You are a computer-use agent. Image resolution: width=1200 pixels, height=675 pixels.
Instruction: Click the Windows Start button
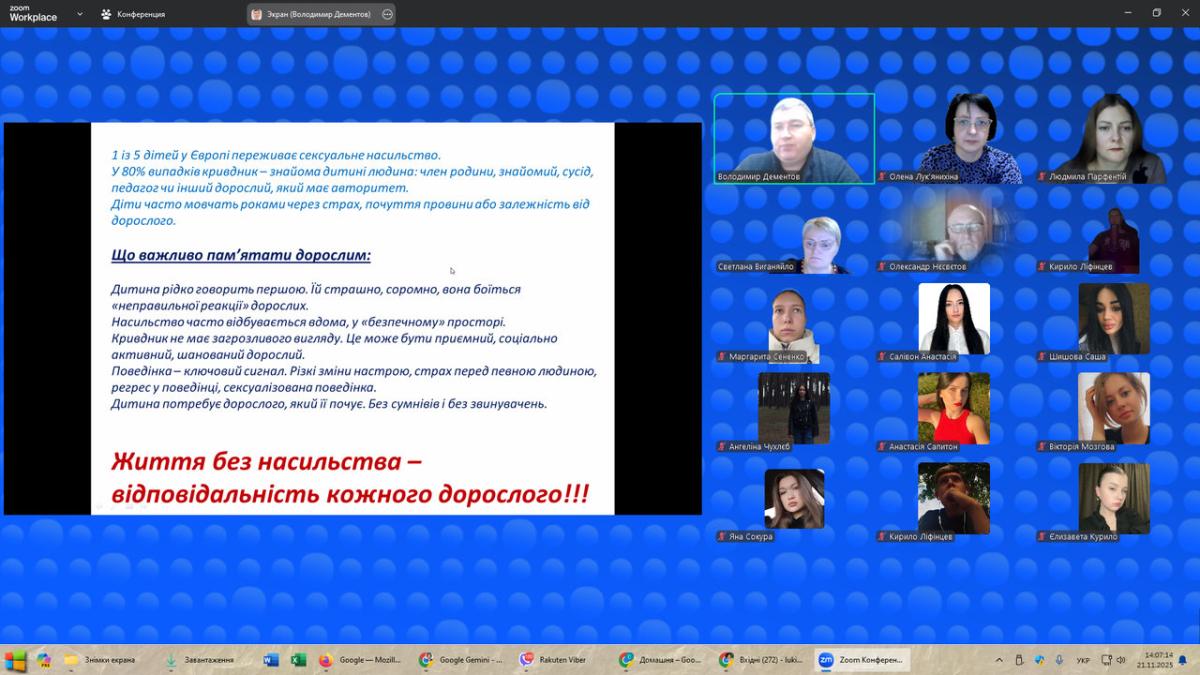15,660
